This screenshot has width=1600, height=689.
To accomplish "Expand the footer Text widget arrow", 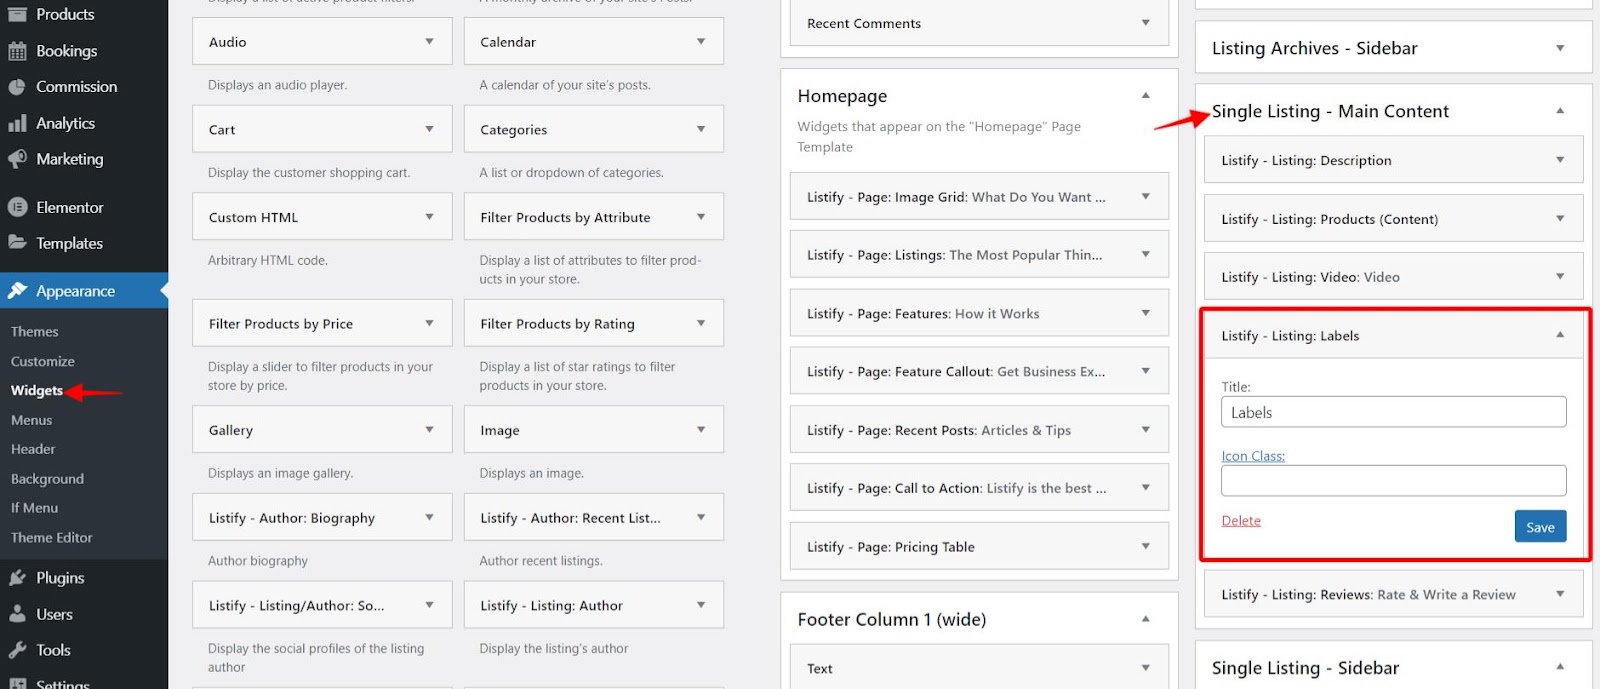I will 1146,668.
